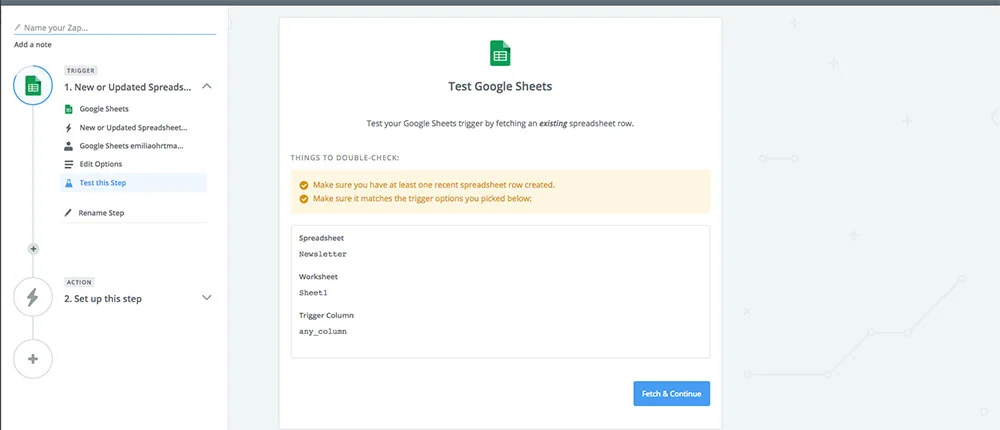Select Test this Step

133,183
